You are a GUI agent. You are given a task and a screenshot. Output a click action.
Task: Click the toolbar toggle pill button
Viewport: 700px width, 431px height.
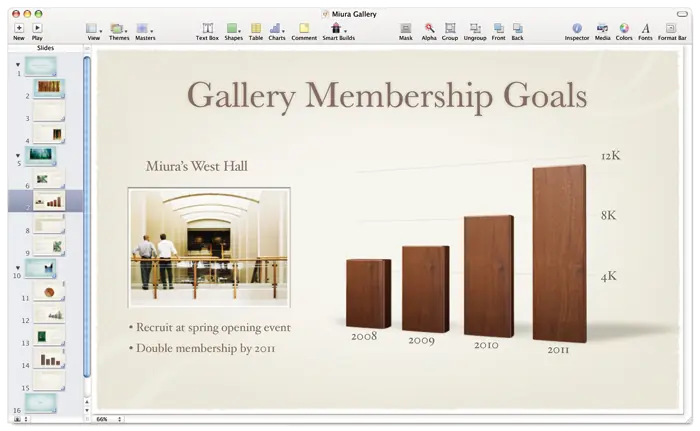click(682, 14)
